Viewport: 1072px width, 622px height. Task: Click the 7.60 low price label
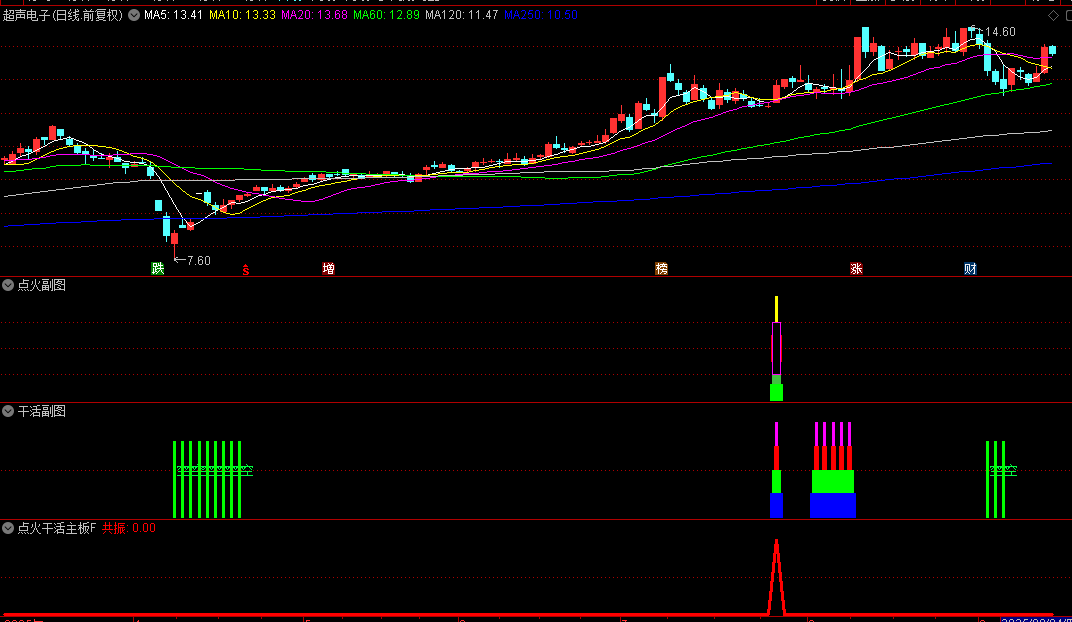point(198,260)
